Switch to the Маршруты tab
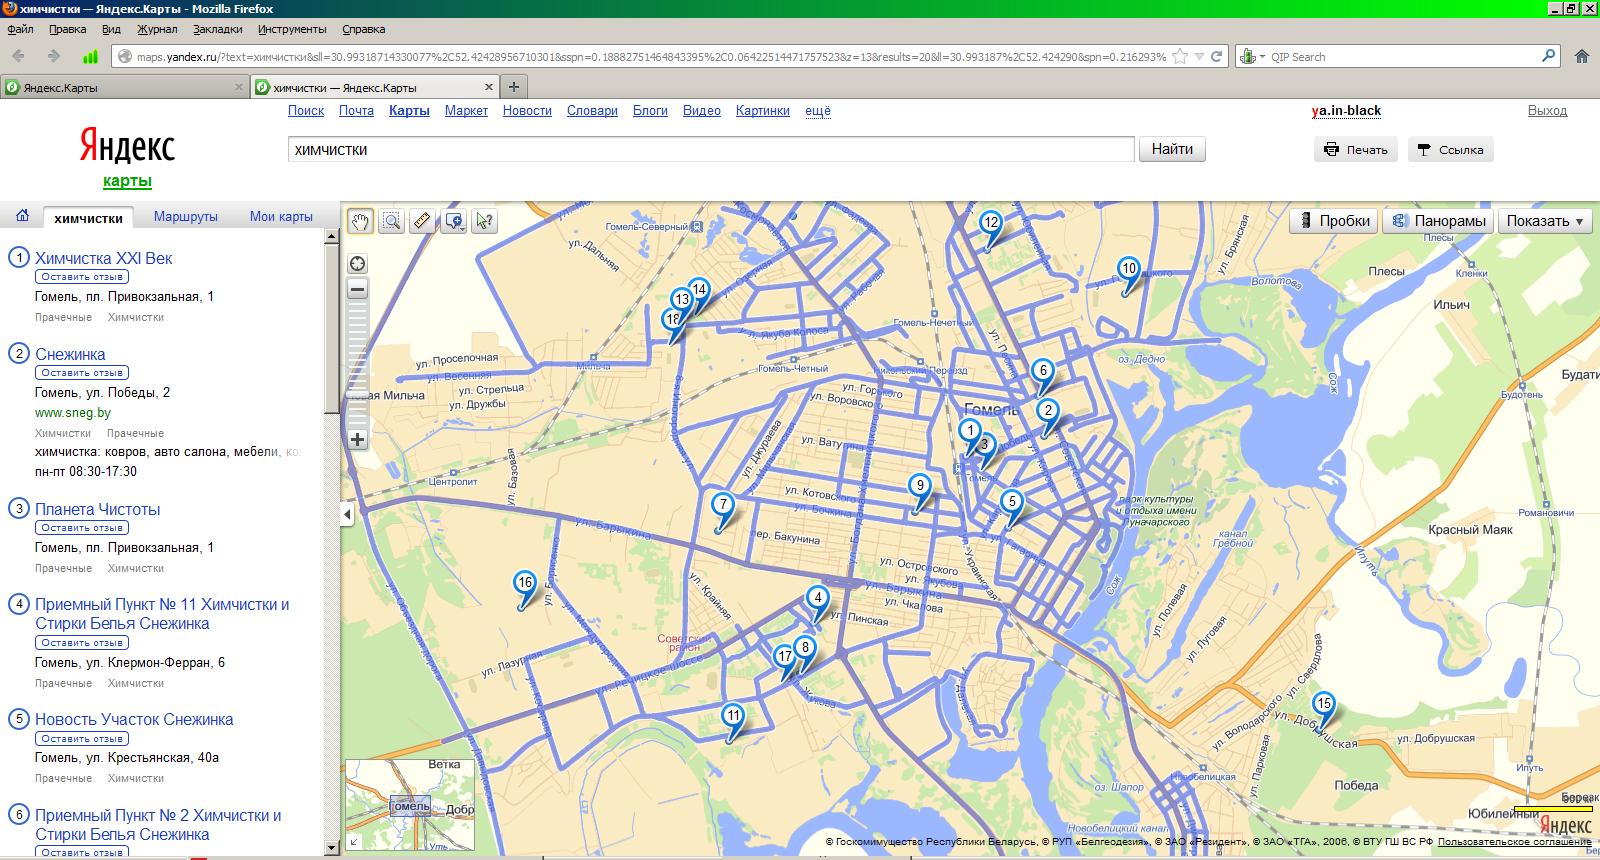The image size is (1600, 860). (x=186, y=216)
